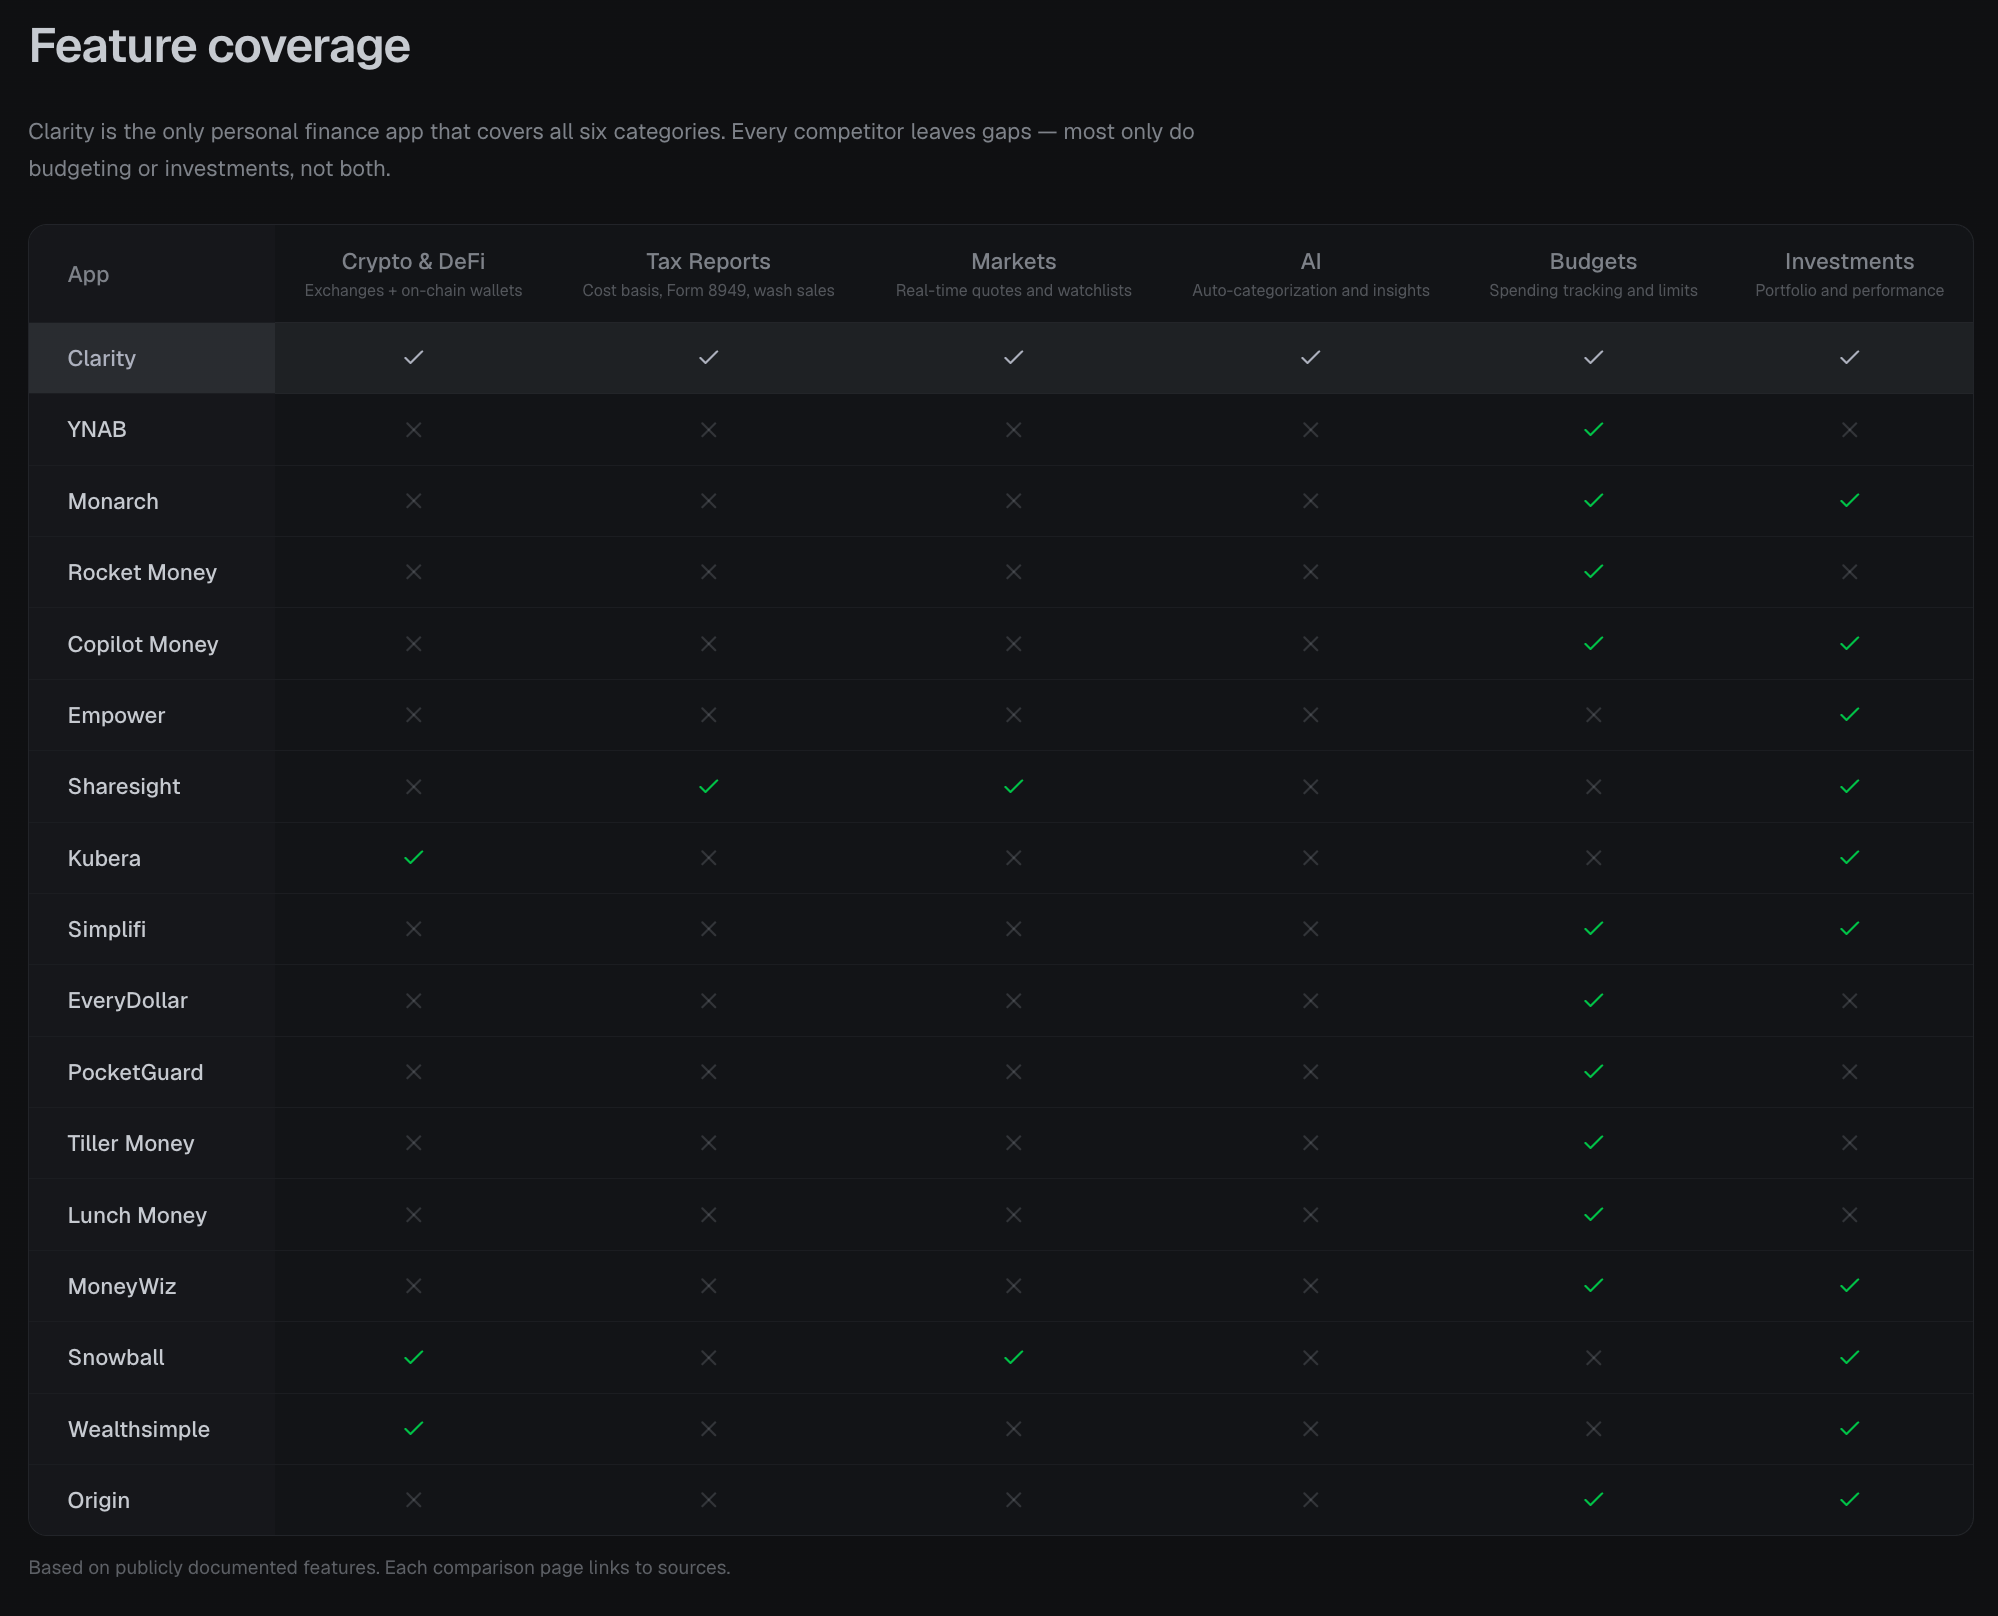The image size is (1998, 1616).
Task: Select the Markets checkmark in the Snowball row
Action: (x=1013, y=1357)
